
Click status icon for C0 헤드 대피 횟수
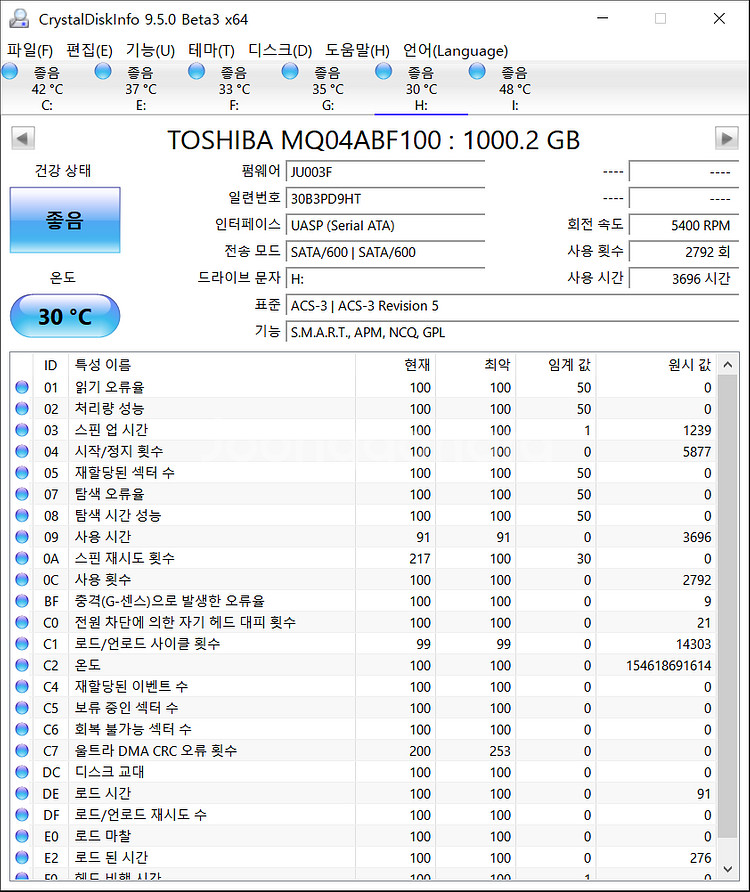click(22, 622)
